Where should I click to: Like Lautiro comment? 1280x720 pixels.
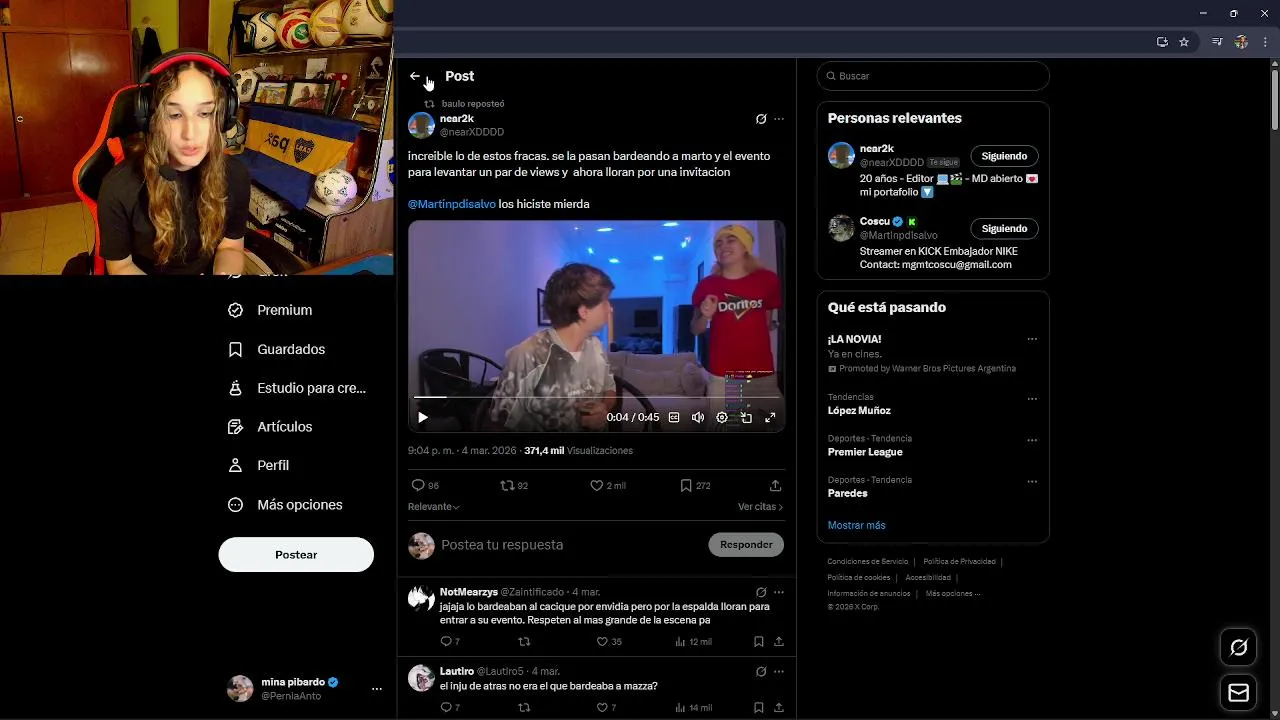point(606,708)
